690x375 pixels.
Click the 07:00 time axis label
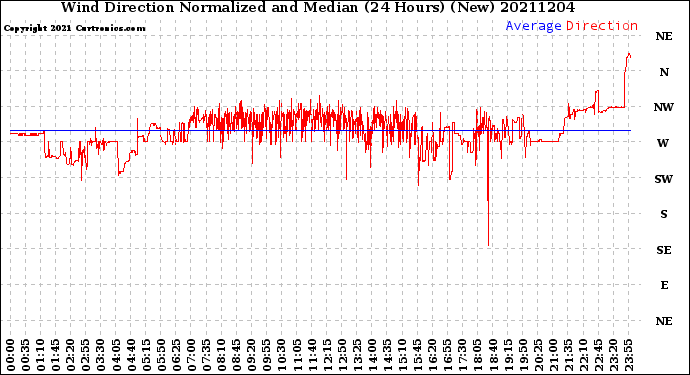pos(191,355)
